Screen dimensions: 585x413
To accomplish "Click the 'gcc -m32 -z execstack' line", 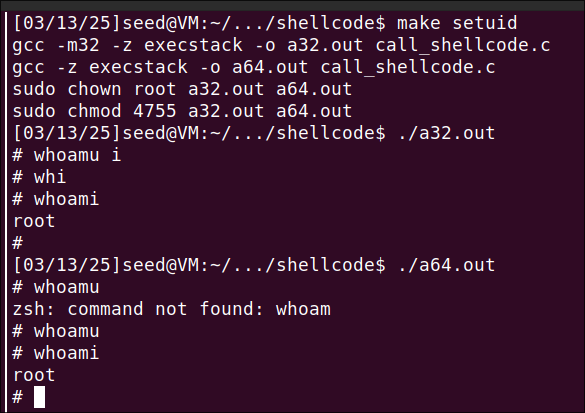I will 281,45.
